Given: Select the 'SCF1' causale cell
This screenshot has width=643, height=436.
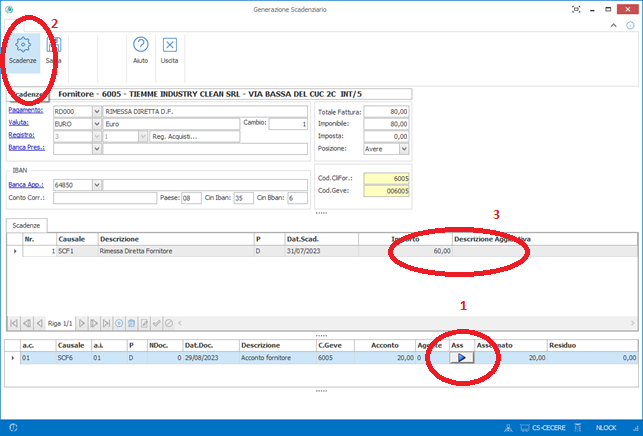Looking at the screenshot, I should pyautogui.click(x=77, y=251).
